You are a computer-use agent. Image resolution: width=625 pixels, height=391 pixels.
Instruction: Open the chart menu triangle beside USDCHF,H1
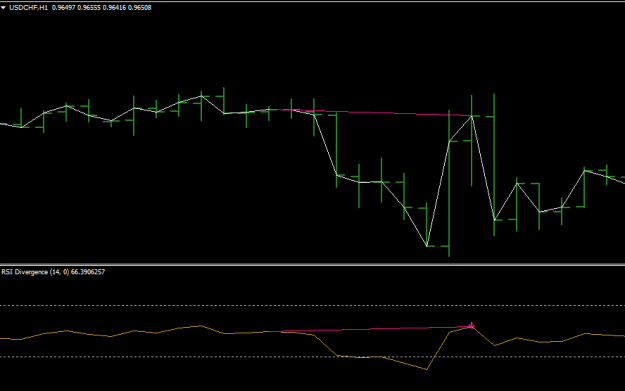[x=3, y=8]
